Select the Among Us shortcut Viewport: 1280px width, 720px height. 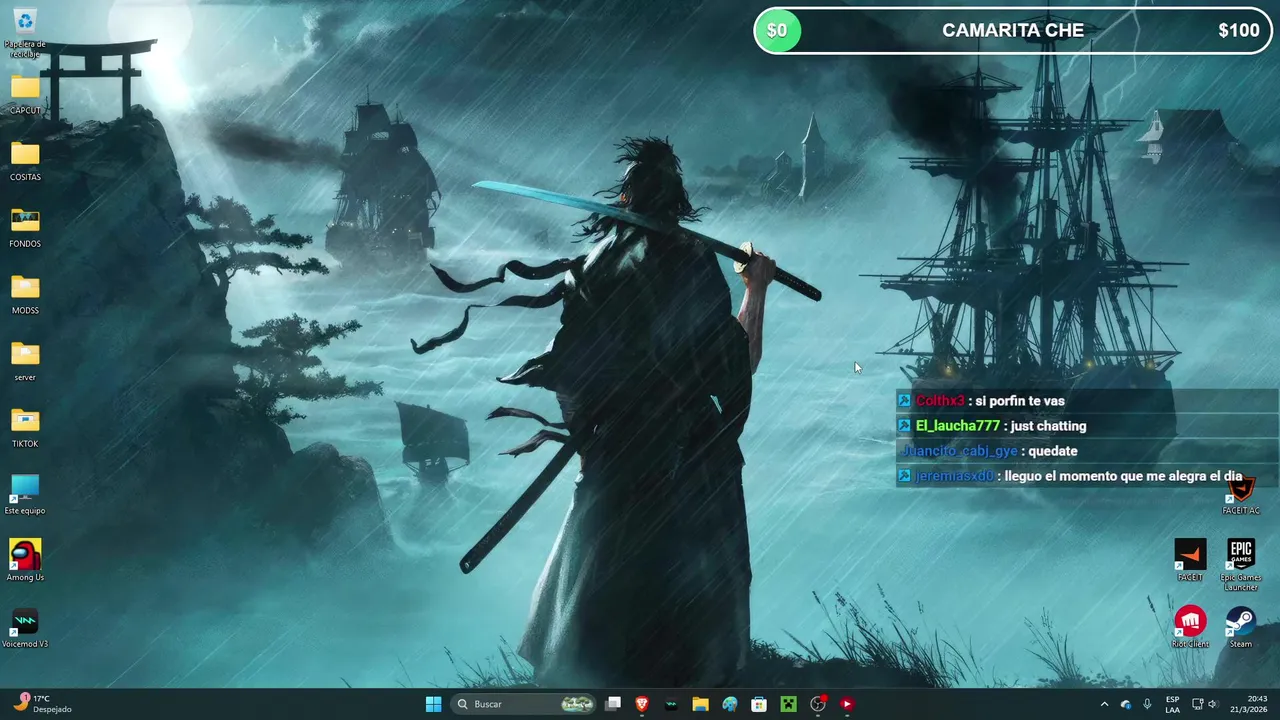[25, 561]
